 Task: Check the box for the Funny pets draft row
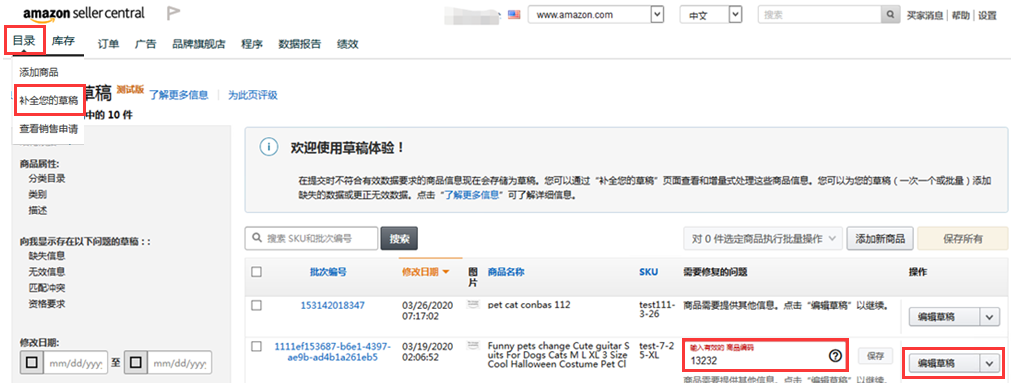click(x=257, y=346)
